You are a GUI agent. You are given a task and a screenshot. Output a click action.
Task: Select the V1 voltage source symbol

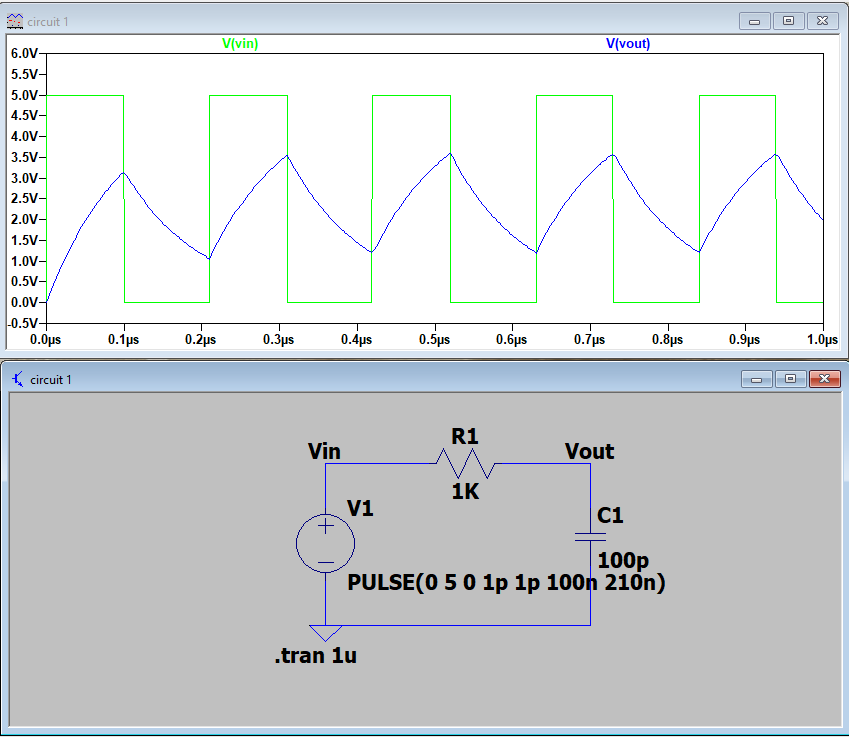pos(325,545)
